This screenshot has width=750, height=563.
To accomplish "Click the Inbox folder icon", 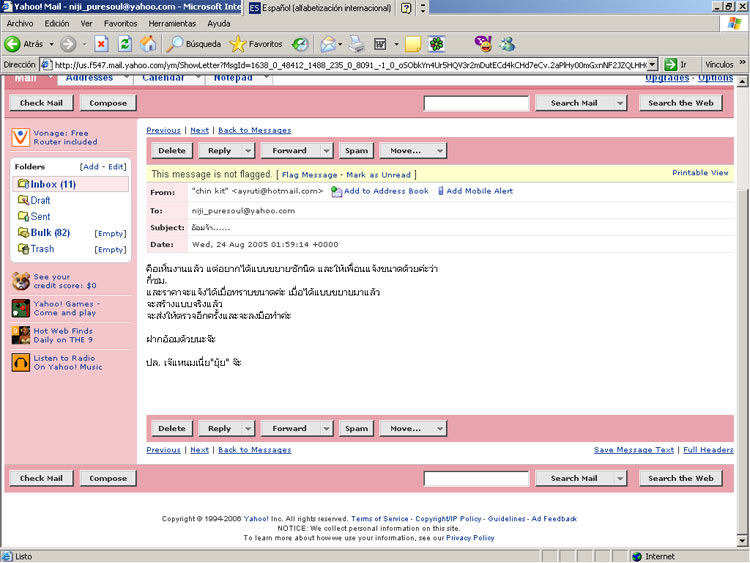I will tap(23, 184).
